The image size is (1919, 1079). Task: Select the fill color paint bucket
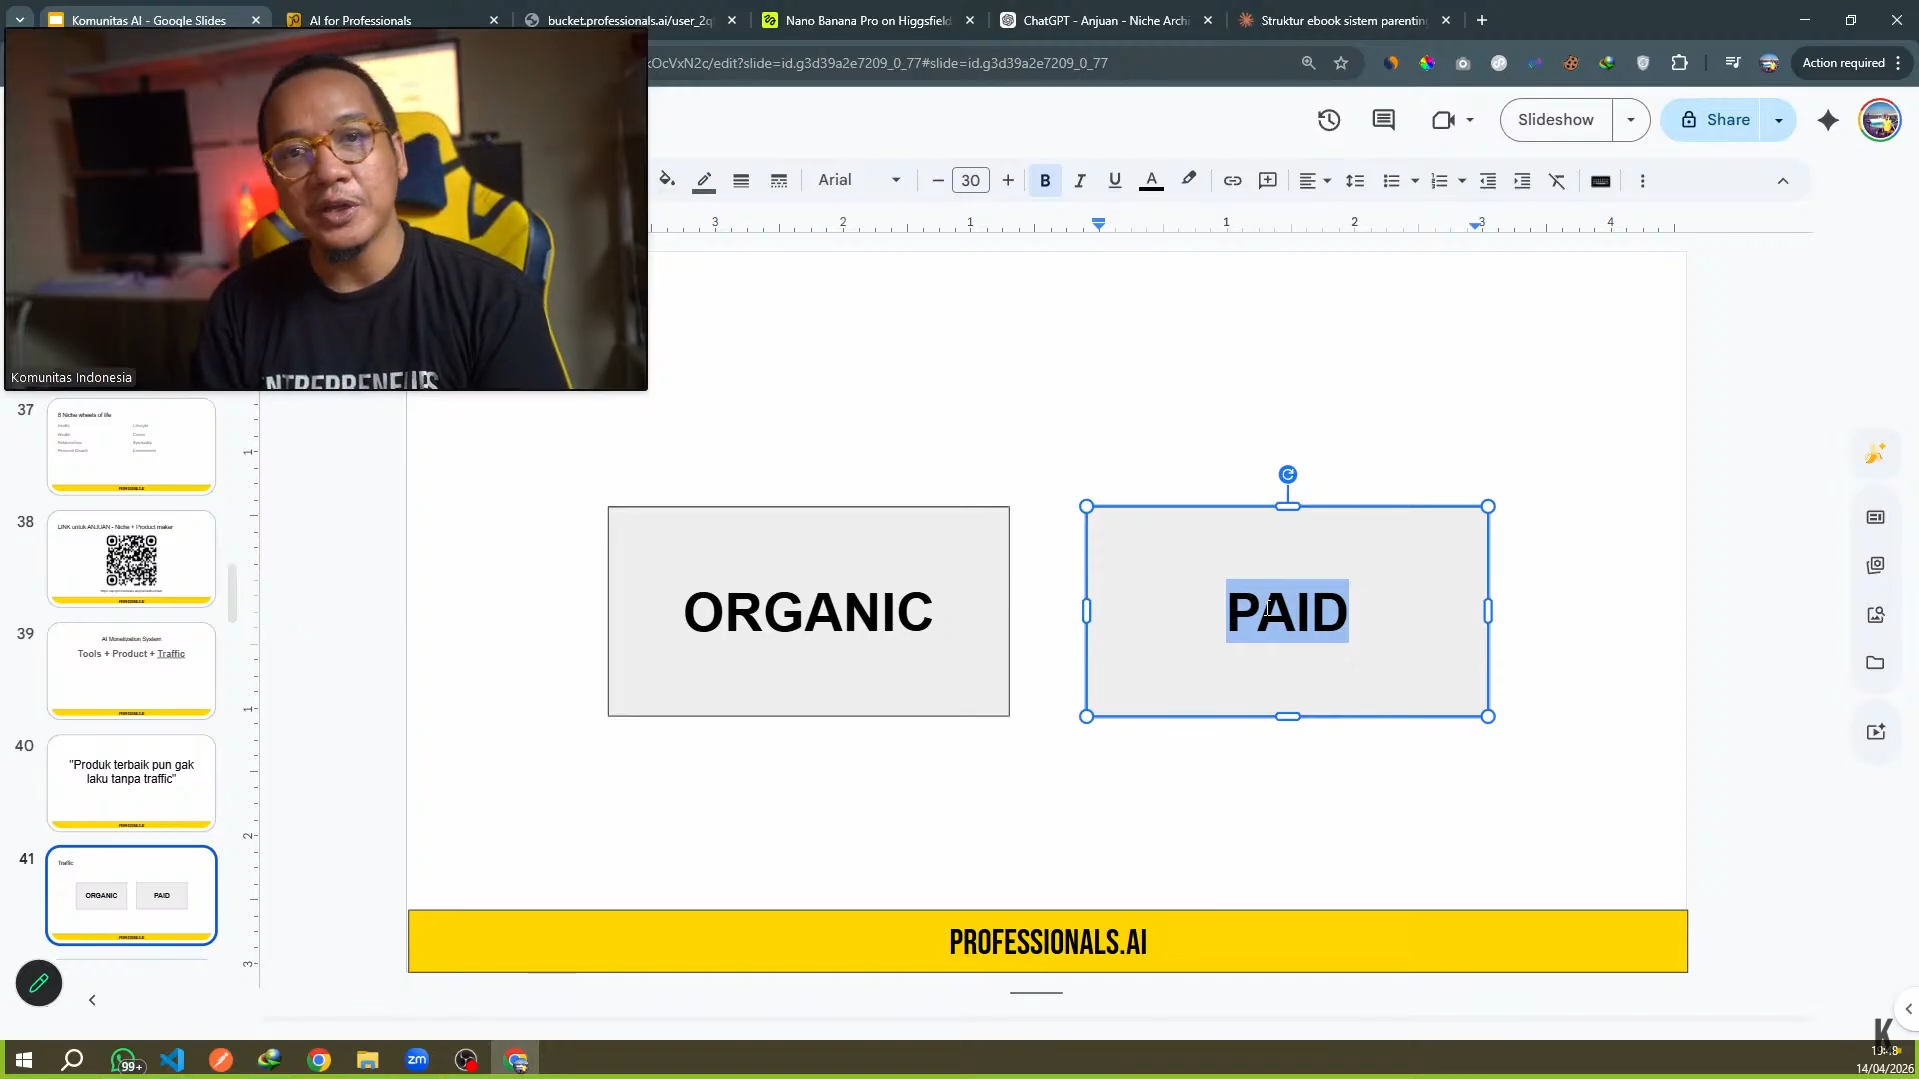(x=667, y=180)
